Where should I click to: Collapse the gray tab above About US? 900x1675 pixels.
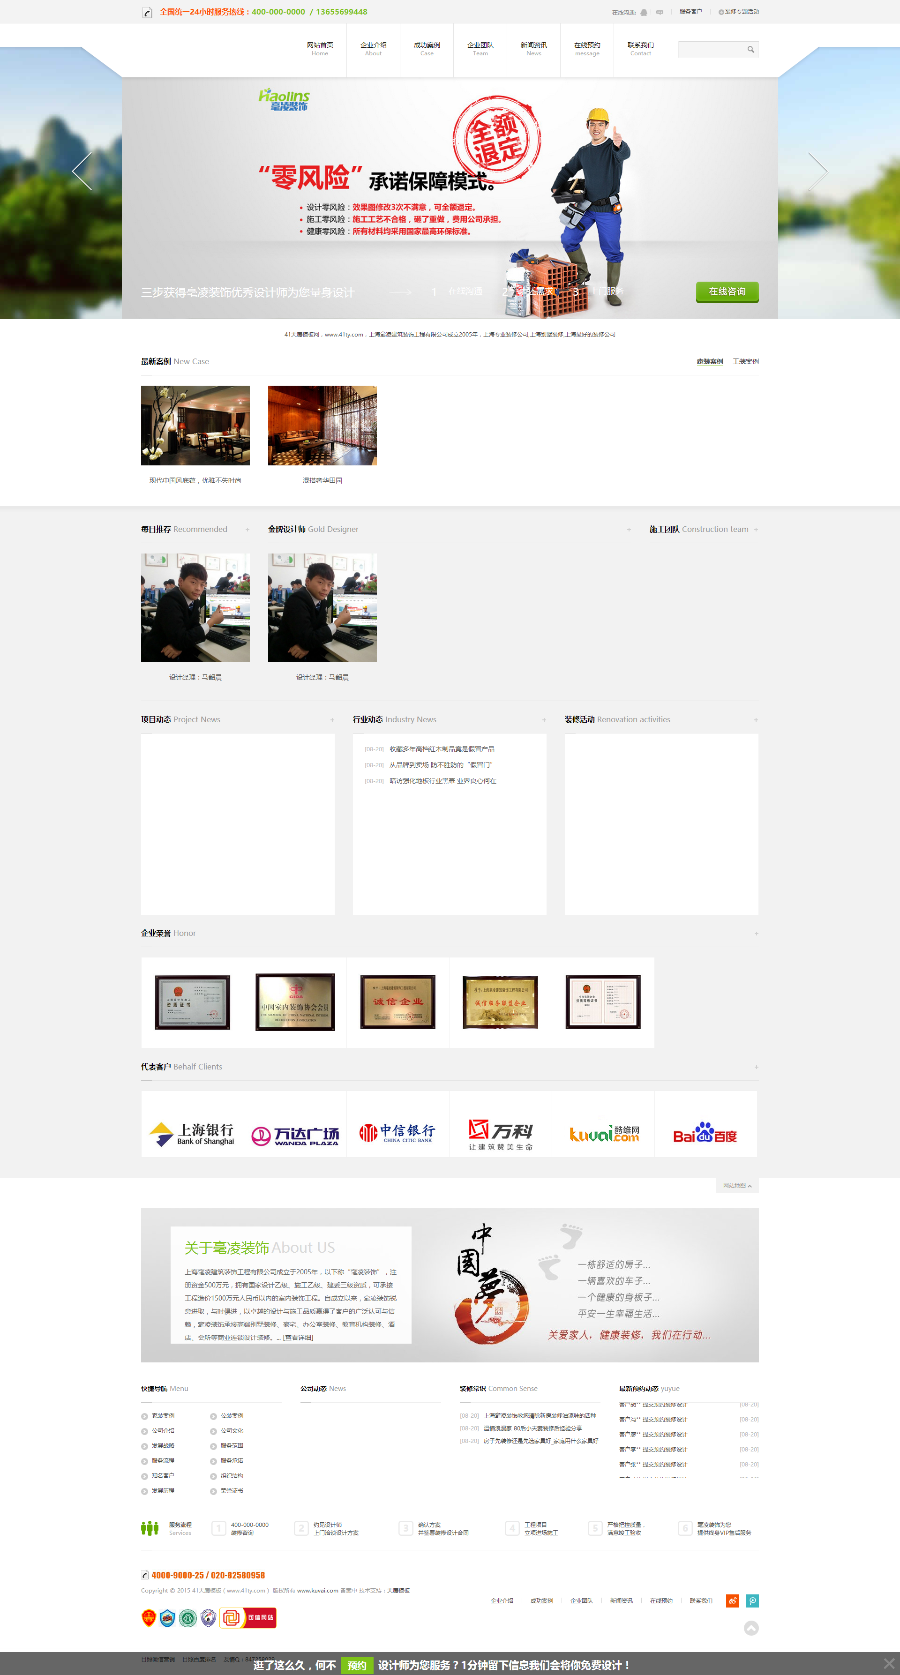click(x=737, y=1185)
